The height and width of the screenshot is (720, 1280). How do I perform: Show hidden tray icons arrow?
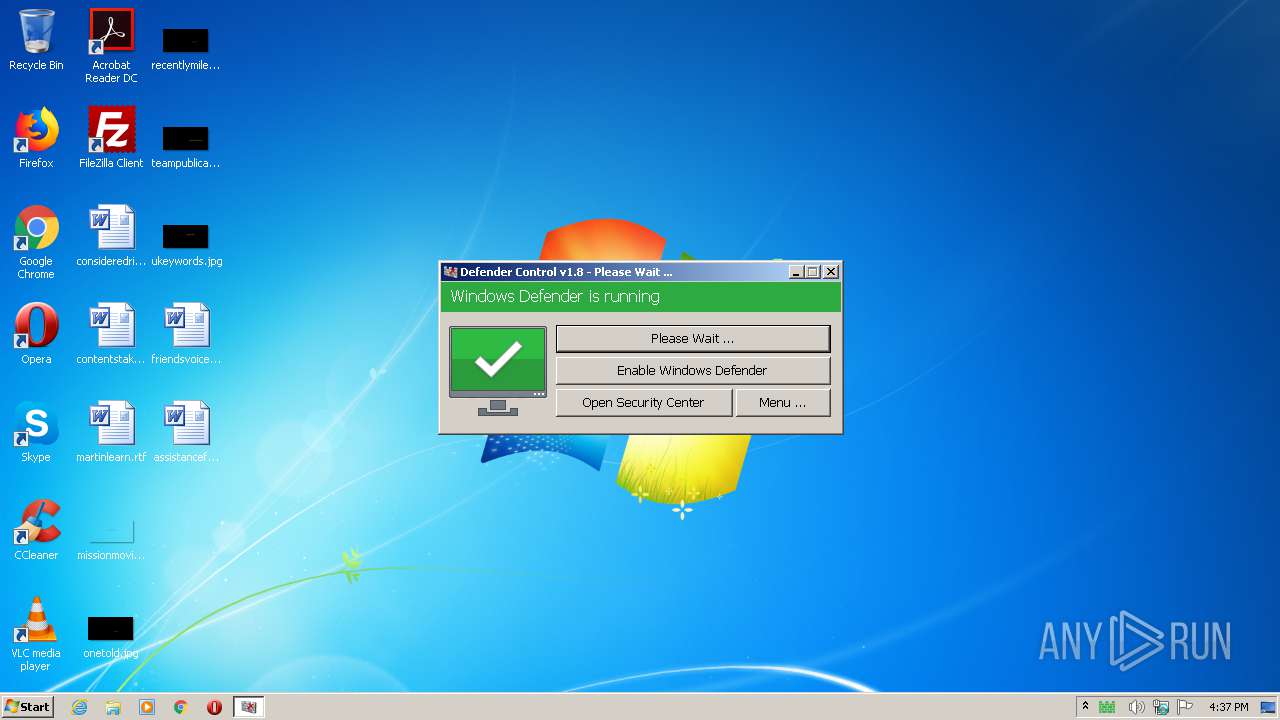[1085, 707]
